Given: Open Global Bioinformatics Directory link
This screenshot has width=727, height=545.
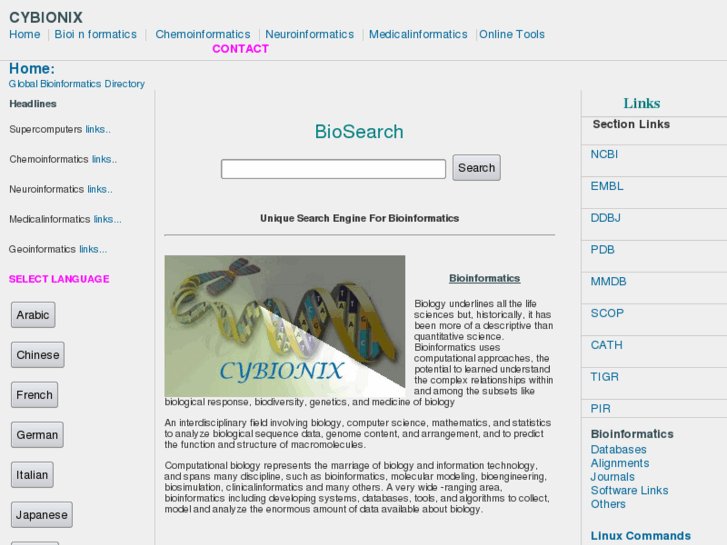Looking at the screenshot, I should 77,84.
